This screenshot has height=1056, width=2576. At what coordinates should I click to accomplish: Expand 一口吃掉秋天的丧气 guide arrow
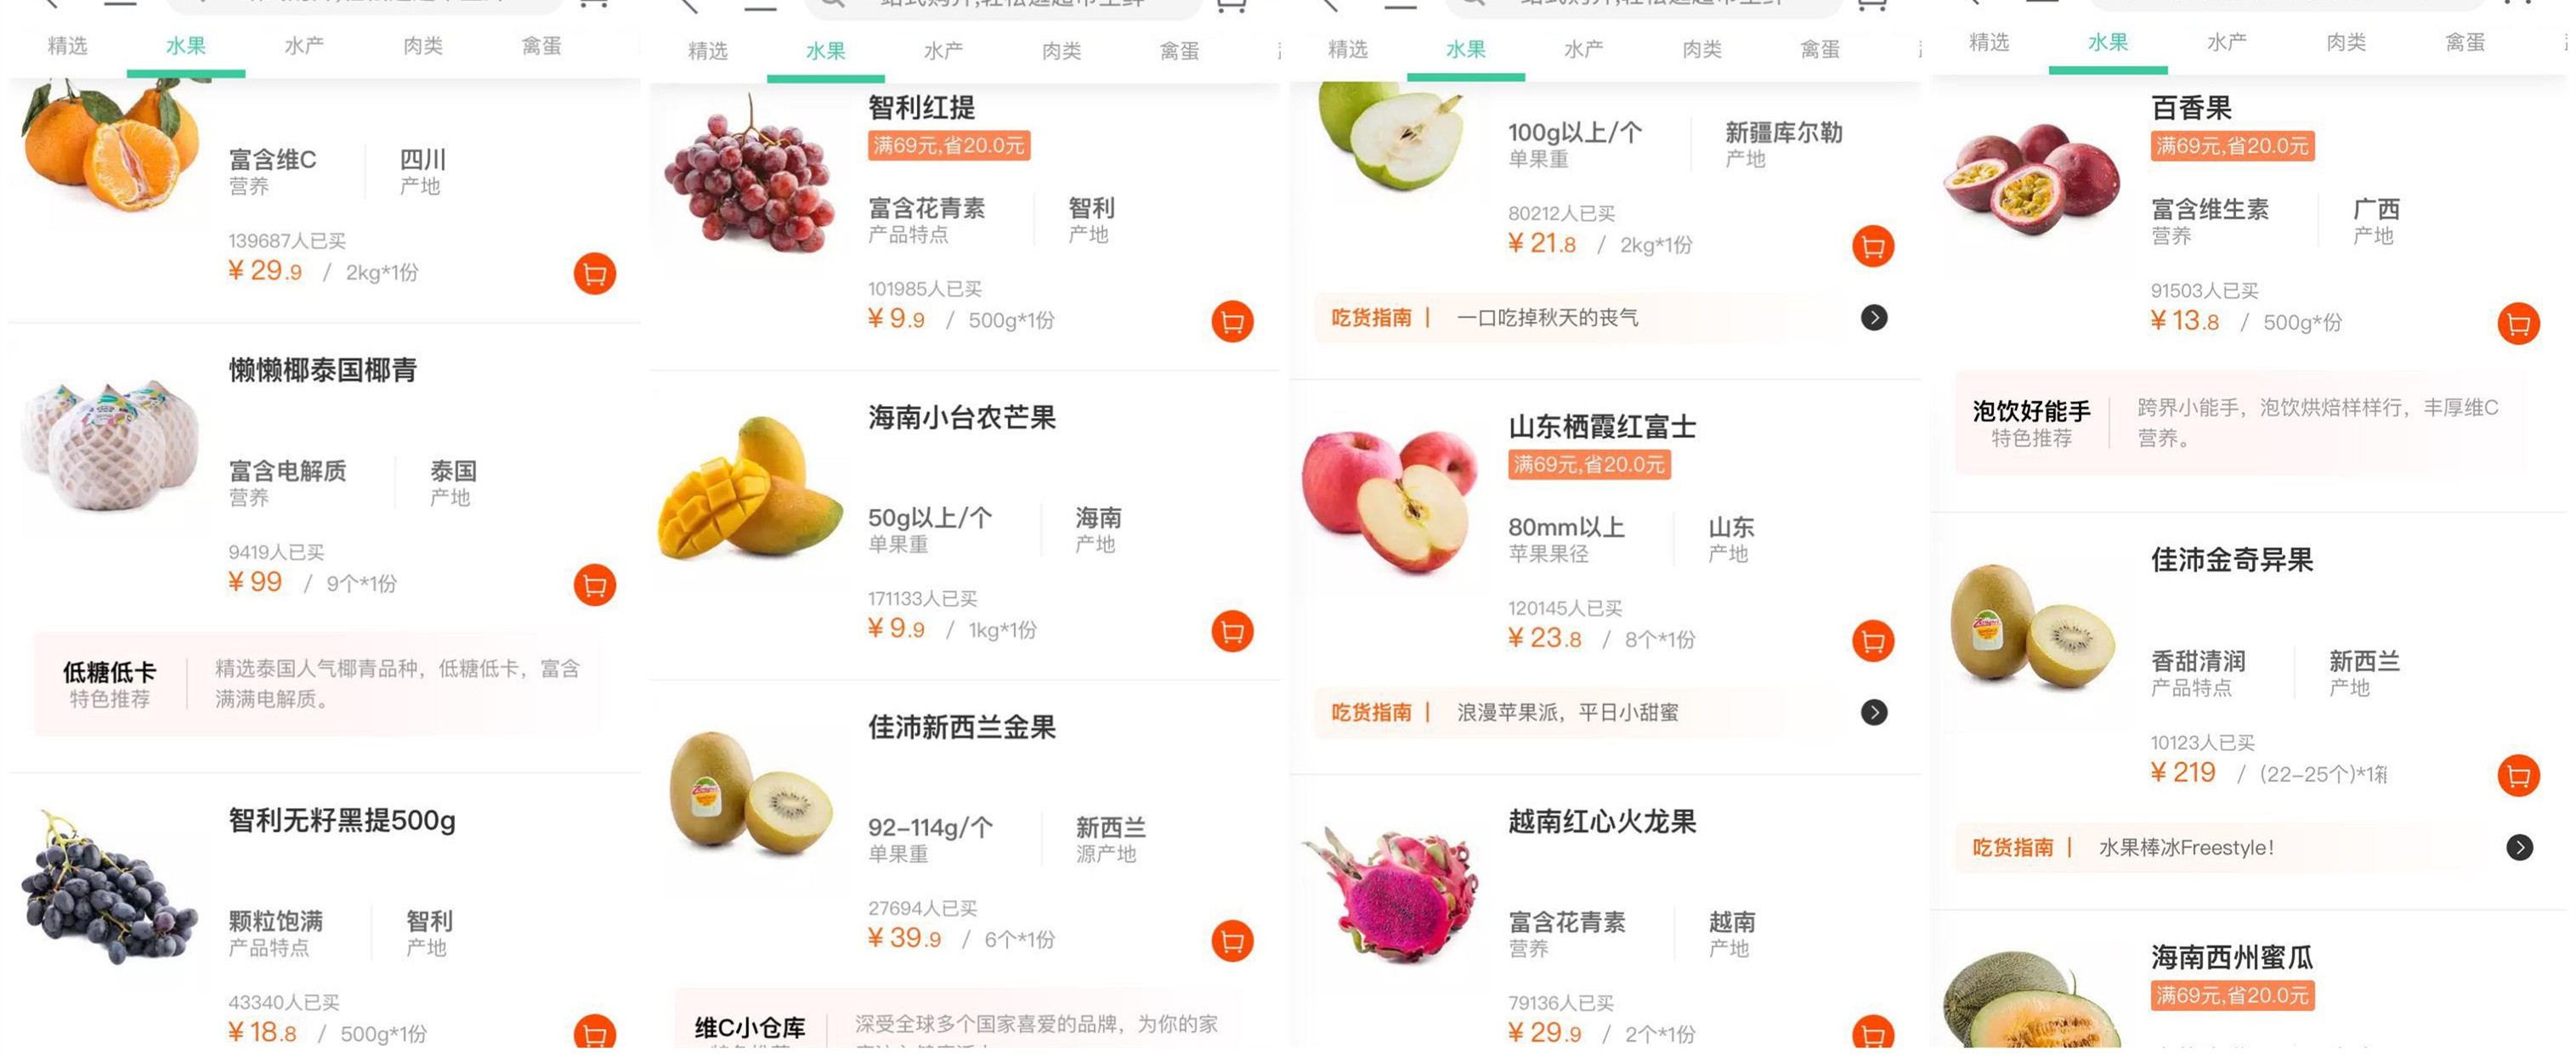pyautogui.click(x=1874, y=318)
